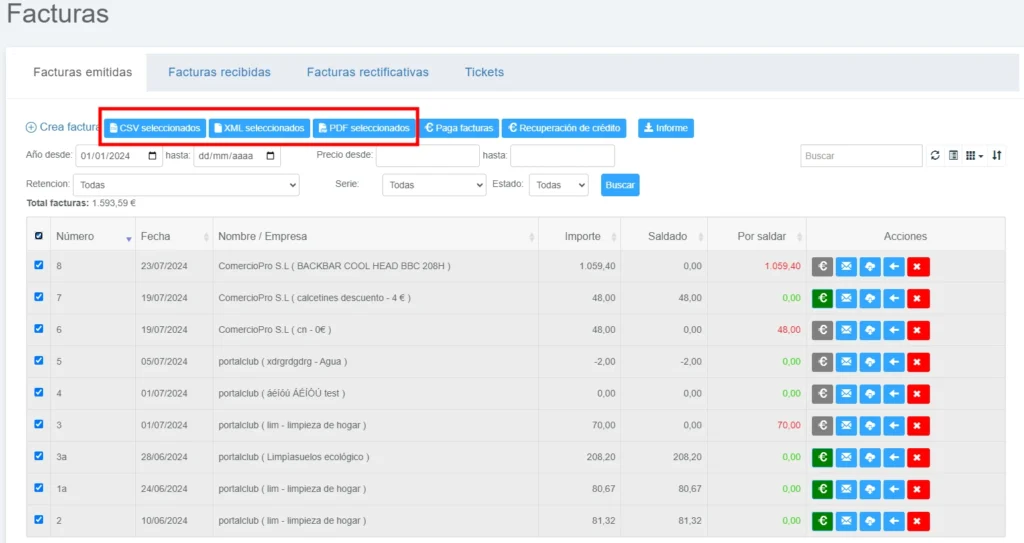Open the multi-sort arrows icon

[997, 156]
